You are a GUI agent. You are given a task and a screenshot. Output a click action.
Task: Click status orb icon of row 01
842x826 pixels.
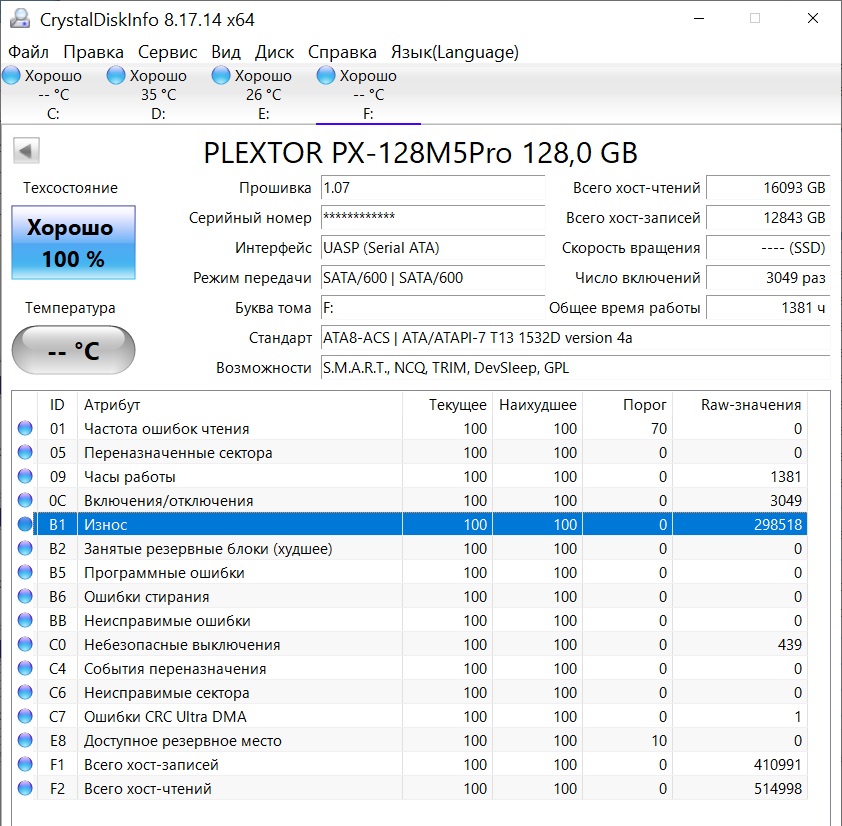coord(25,428)
